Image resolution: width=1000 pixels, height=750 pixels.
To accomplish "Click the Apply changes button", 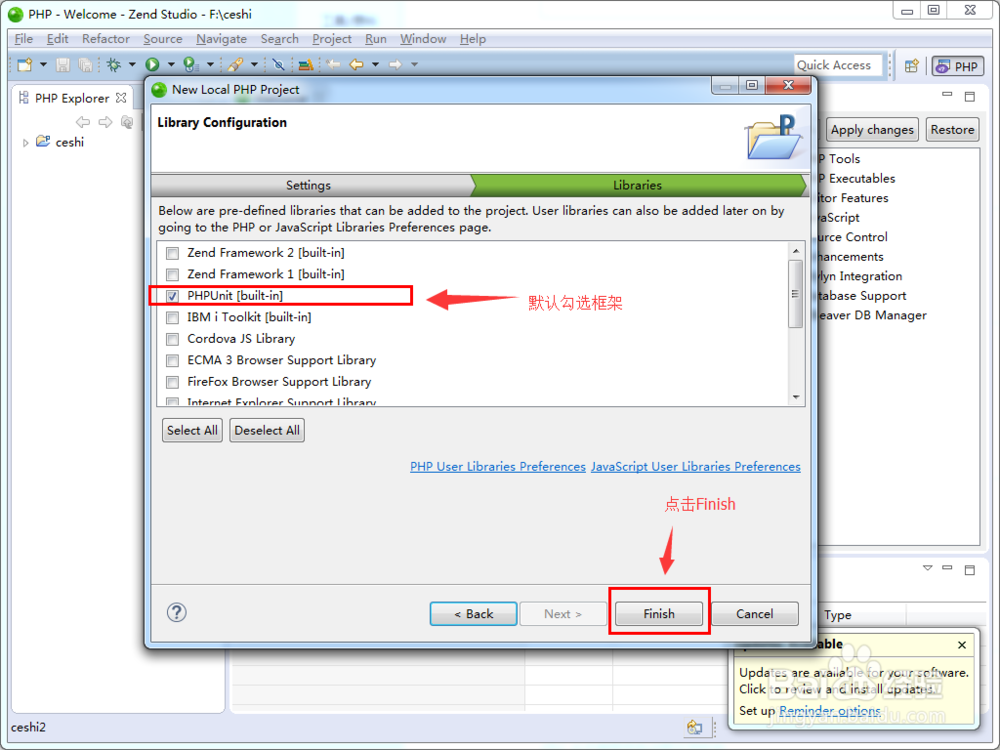I will 872,129.
